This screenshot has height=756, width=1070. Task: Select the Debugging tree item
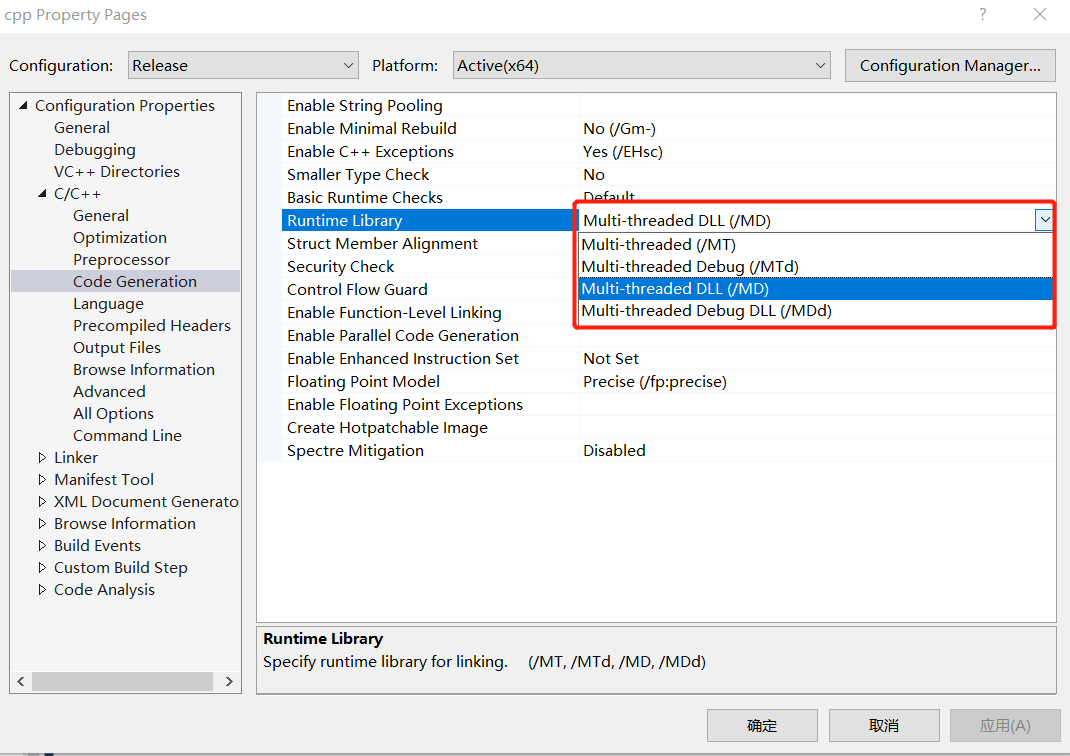[x=95, y=149]
